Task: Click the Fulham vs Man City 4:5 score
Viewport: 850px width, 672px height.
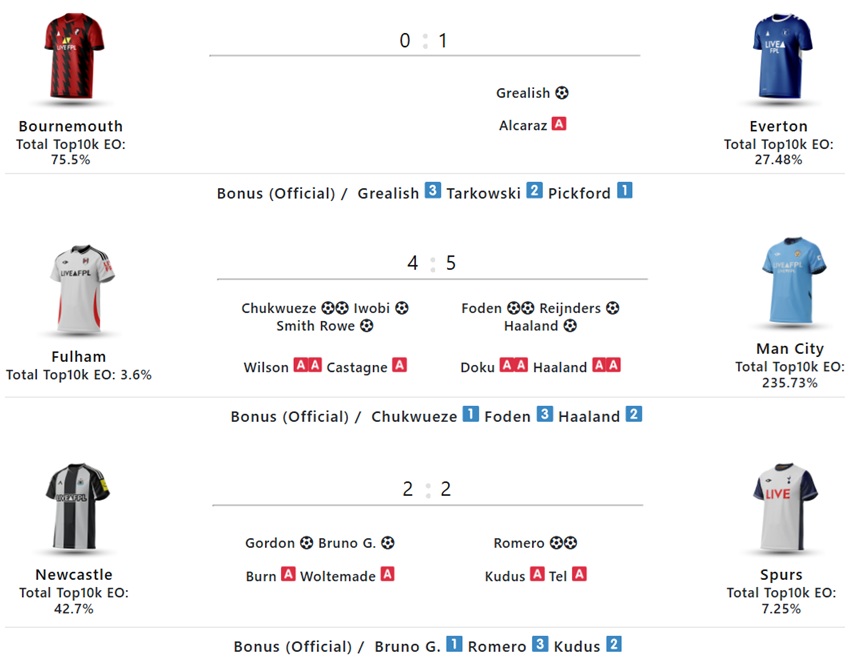Action: point(432,263)
